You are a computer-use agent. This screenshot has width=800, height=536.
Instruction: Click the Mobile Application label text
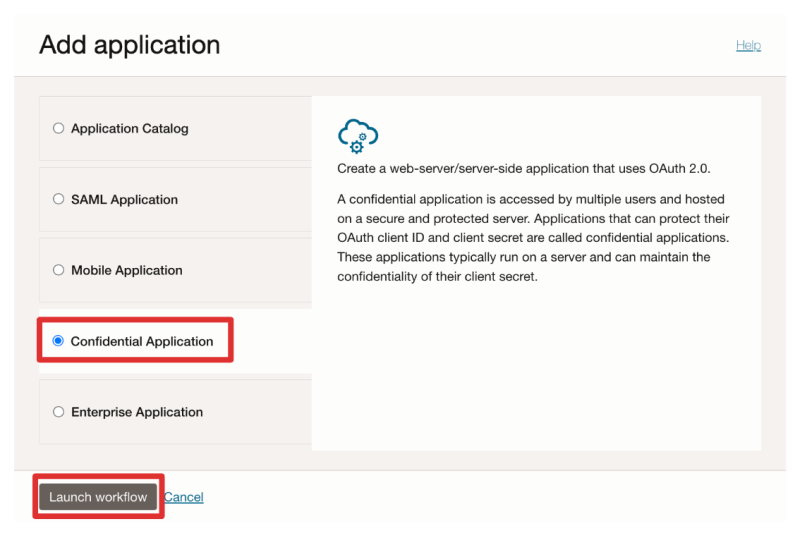(x=127, y=270)
